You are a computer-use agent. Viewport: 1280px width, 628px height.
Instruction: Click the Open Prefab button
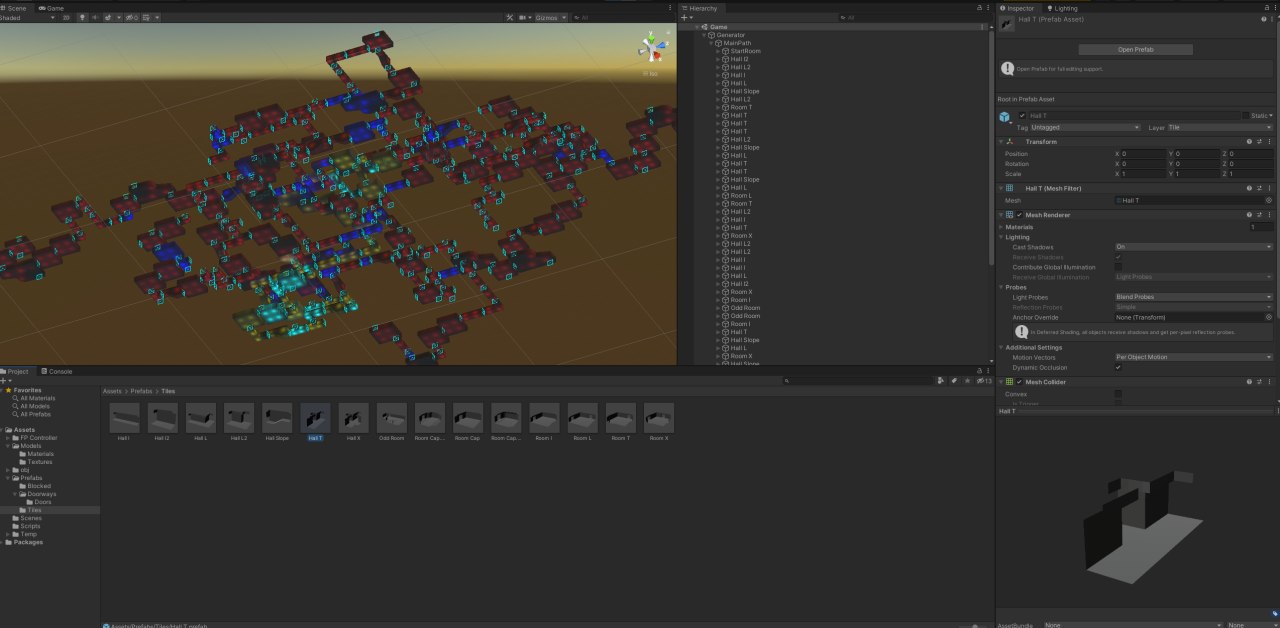point(1136,49)
